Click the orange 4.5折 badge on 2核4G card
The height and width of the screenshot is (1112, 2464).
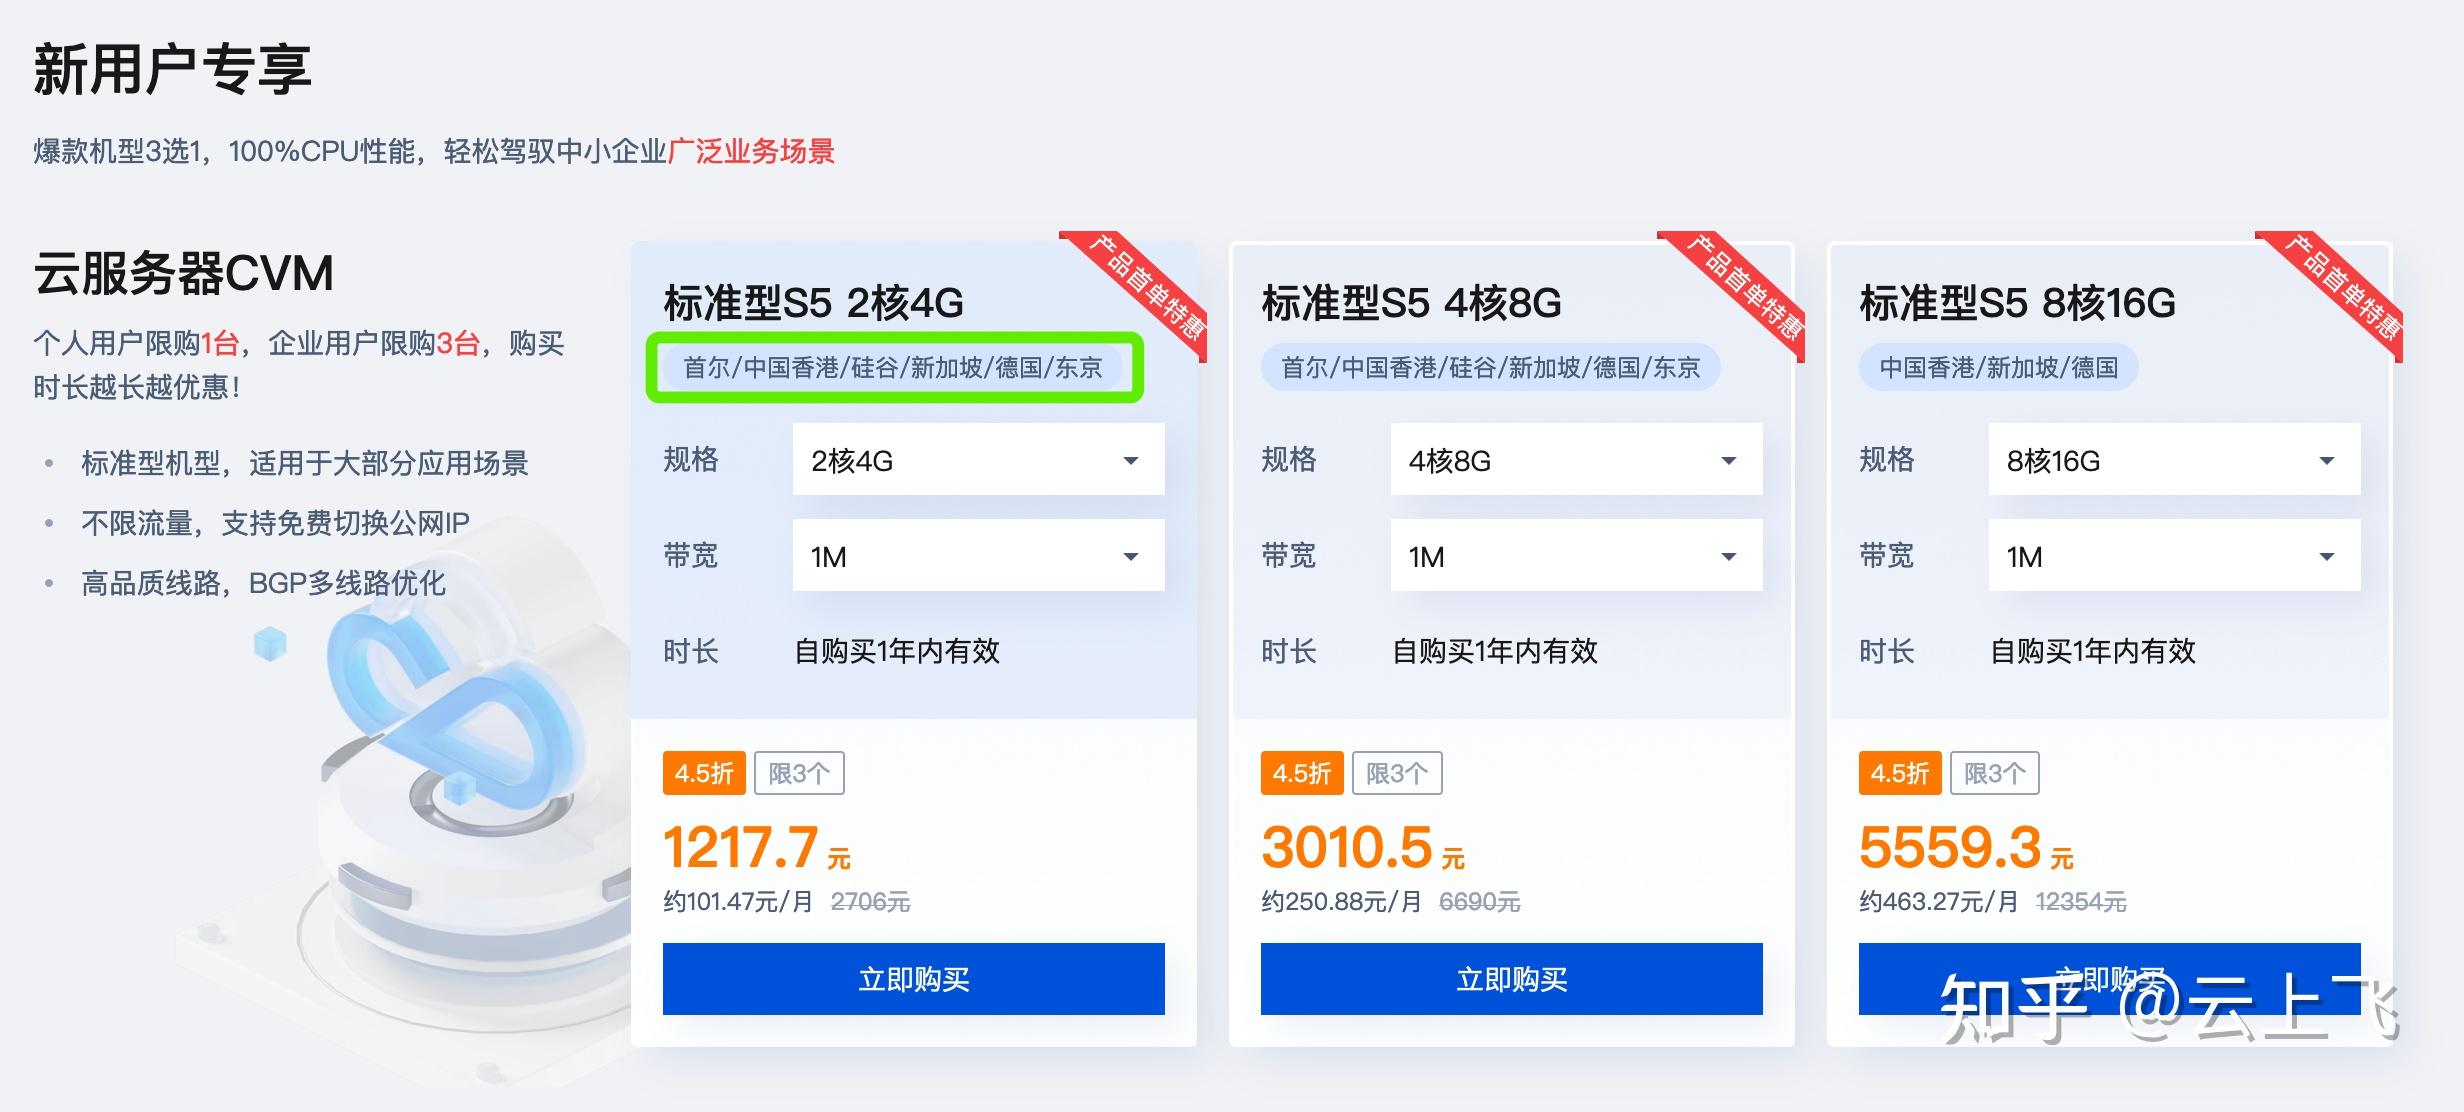(703, 773)
